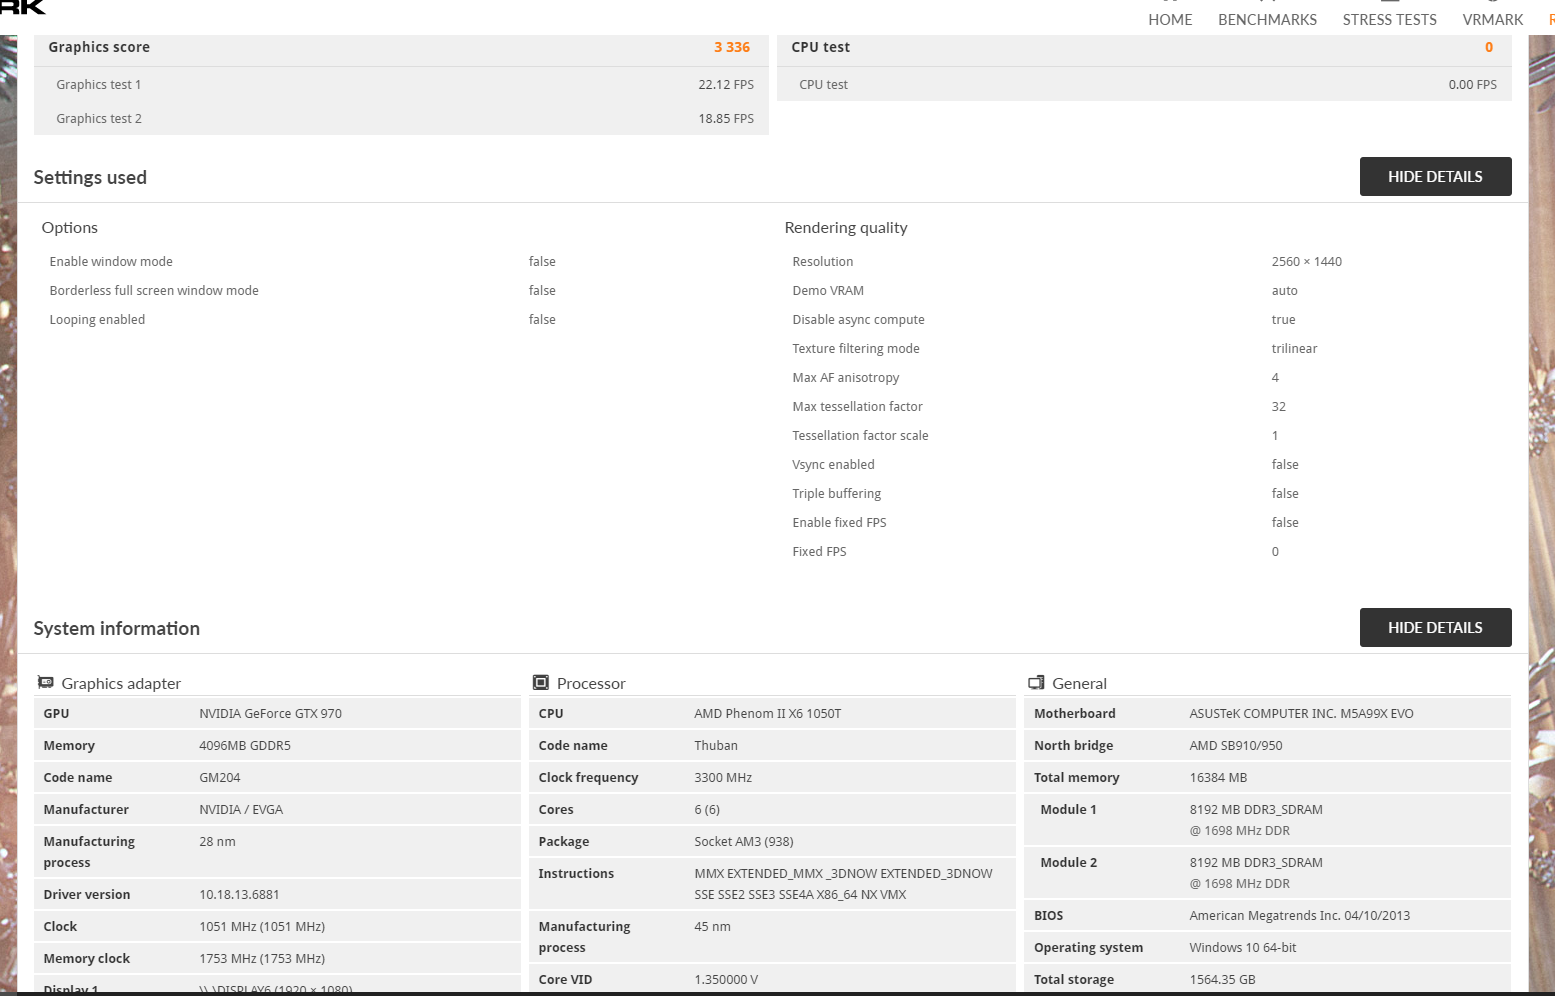Click the Core VID 1.350000 V value
The image size is (1555, 996).
[726, 980]
